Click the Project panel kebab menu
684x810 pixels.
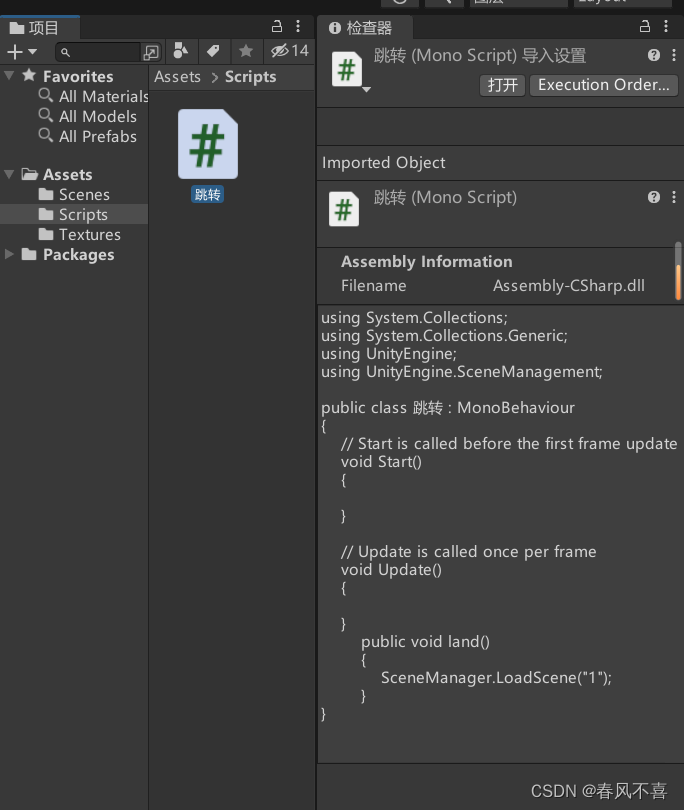coord(296,24)
